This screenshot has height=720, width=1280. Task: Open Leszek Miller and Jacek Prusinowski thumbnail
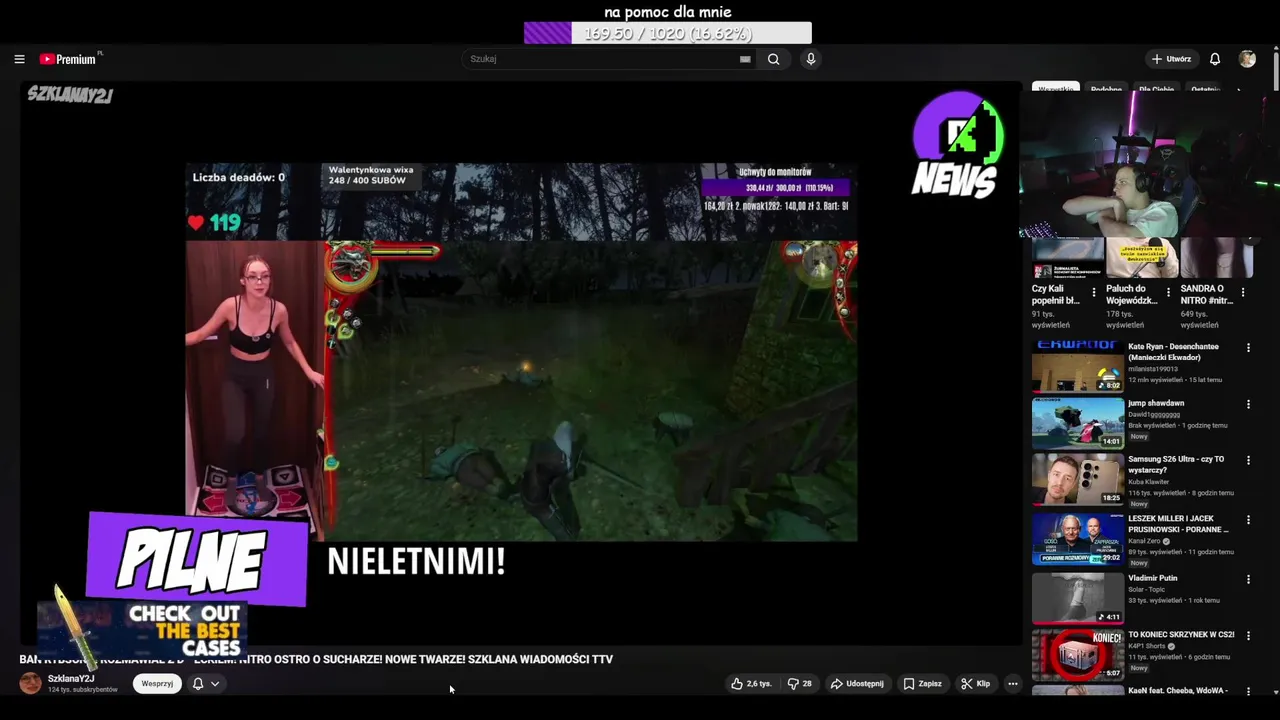click(1078, 539)
